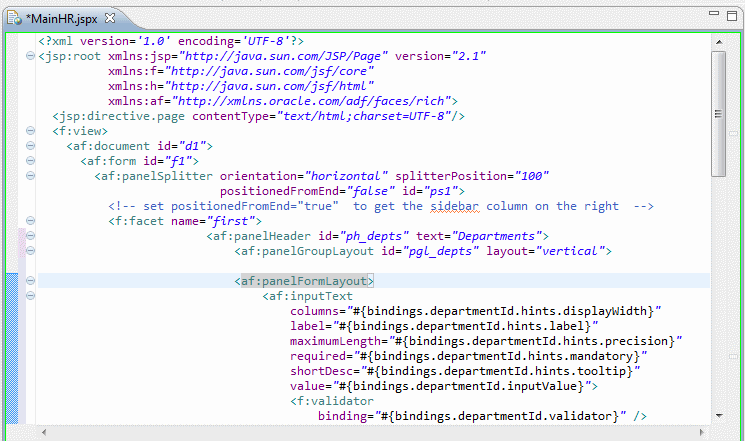
Task: Click the required attribute mandatory line
Action: (468, 356)
